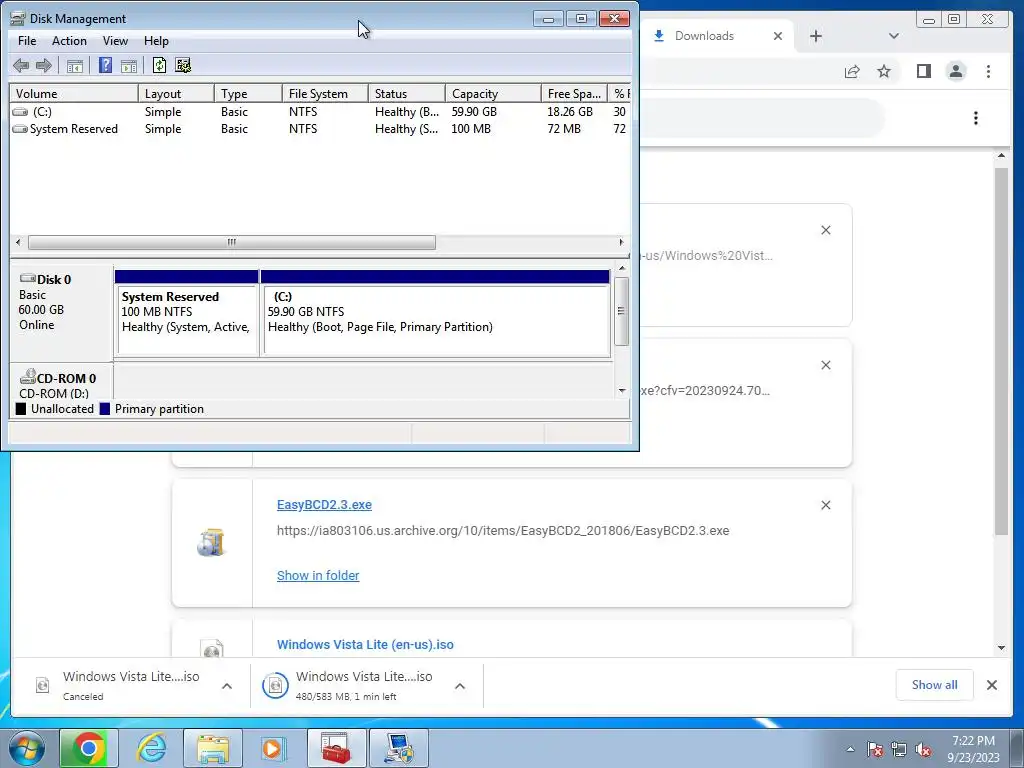Screen dimensions: 1024x768
Task: Remove the exe?cfv=20230924 download entry from list
Action: tap(826, 365)
